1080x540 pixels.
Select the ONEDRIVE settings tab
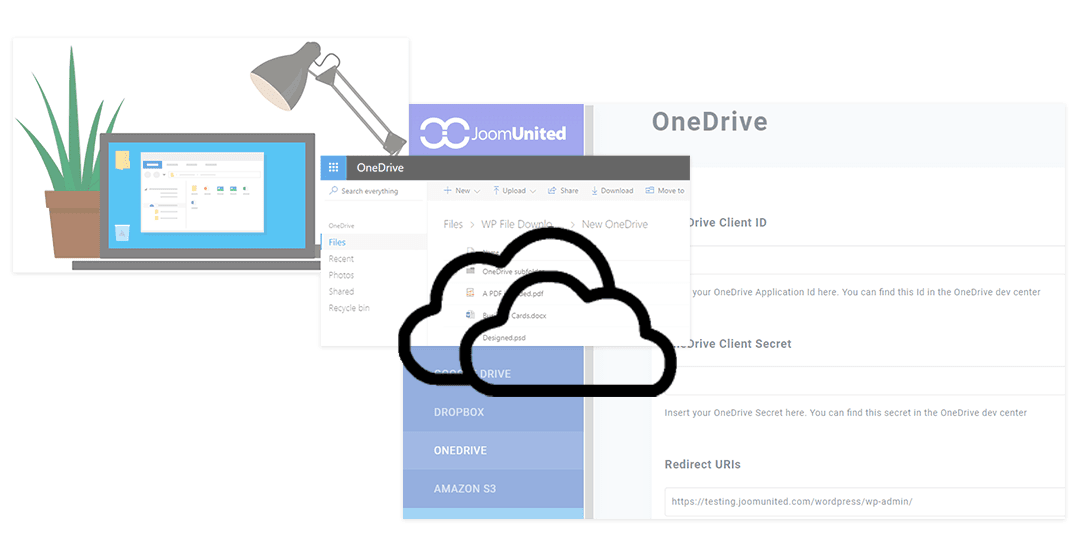460,451
